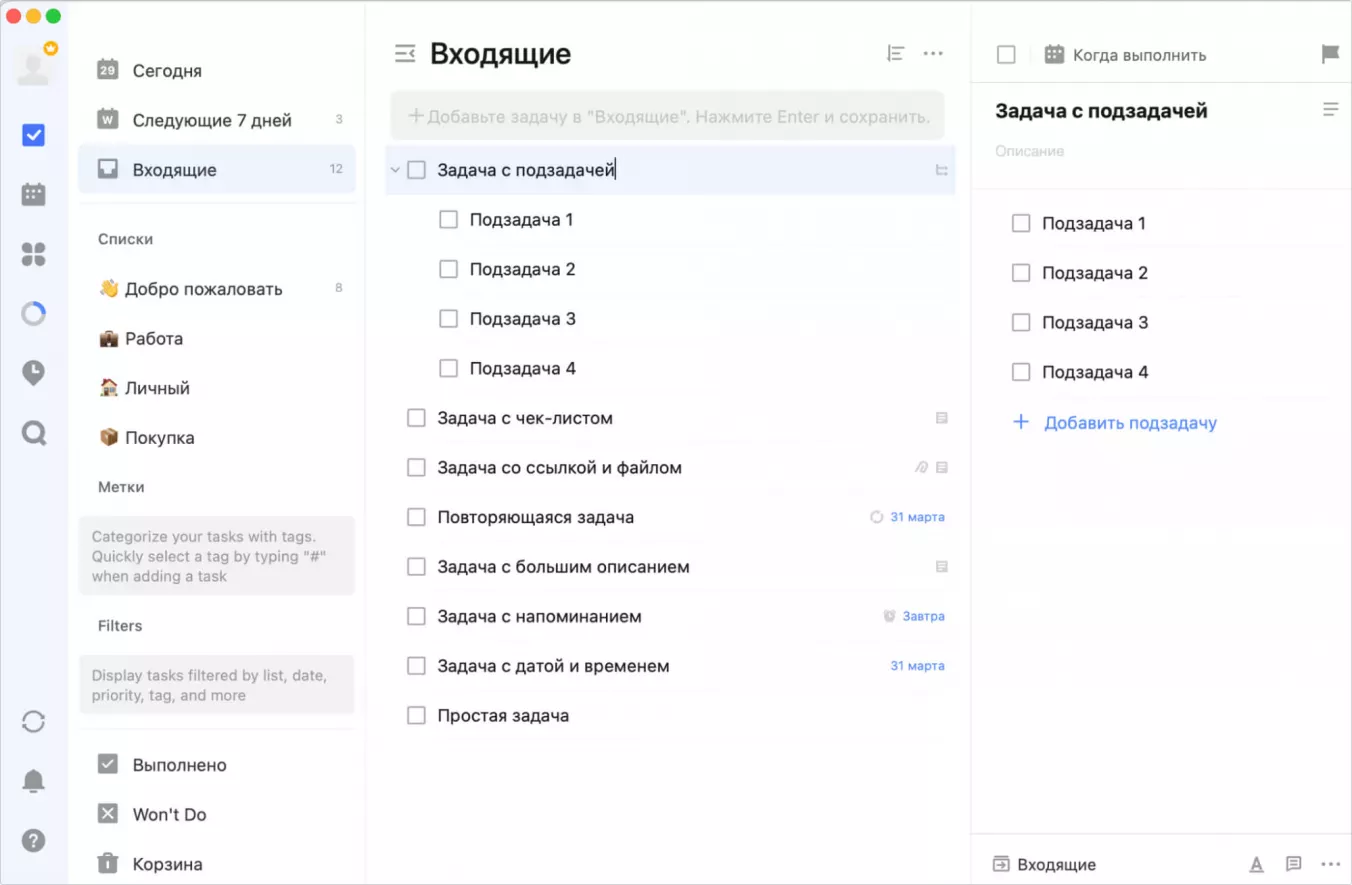The image size is (1352, 885).
Task: Open the text formatting A icon
Action: 1256,865
